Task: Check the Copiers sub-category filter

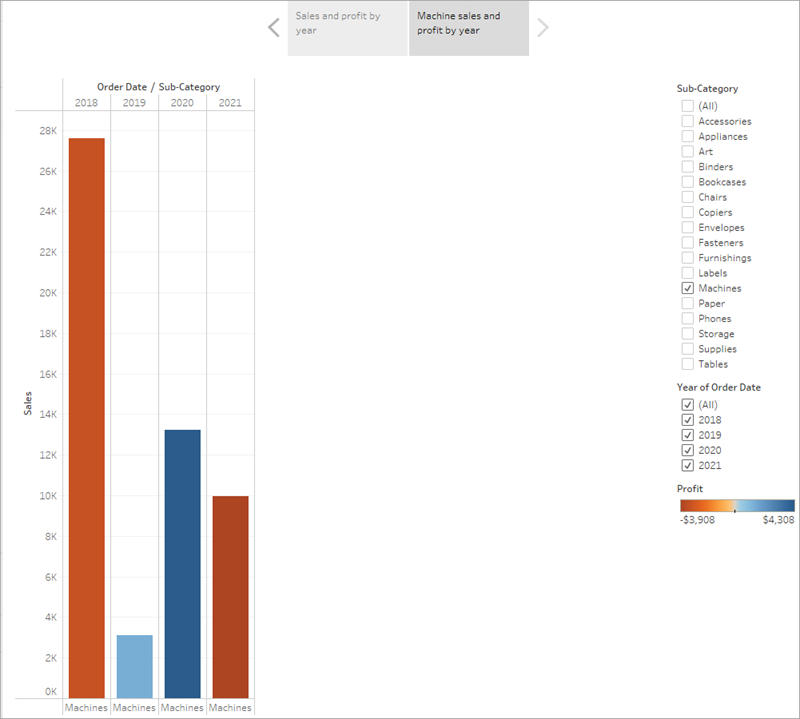Action: pos(688,212)
